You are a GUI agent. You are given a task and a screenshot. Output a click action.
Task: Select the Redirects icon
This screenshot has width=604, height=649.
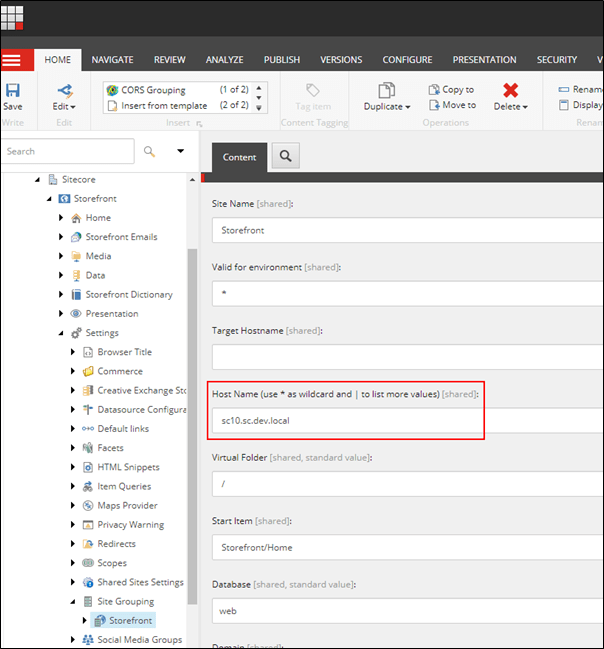point(88,544)
